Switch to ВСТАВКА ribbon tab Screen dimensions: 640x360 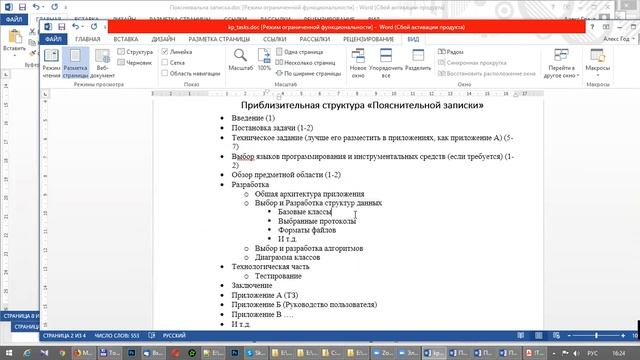(x=126, y=39)
